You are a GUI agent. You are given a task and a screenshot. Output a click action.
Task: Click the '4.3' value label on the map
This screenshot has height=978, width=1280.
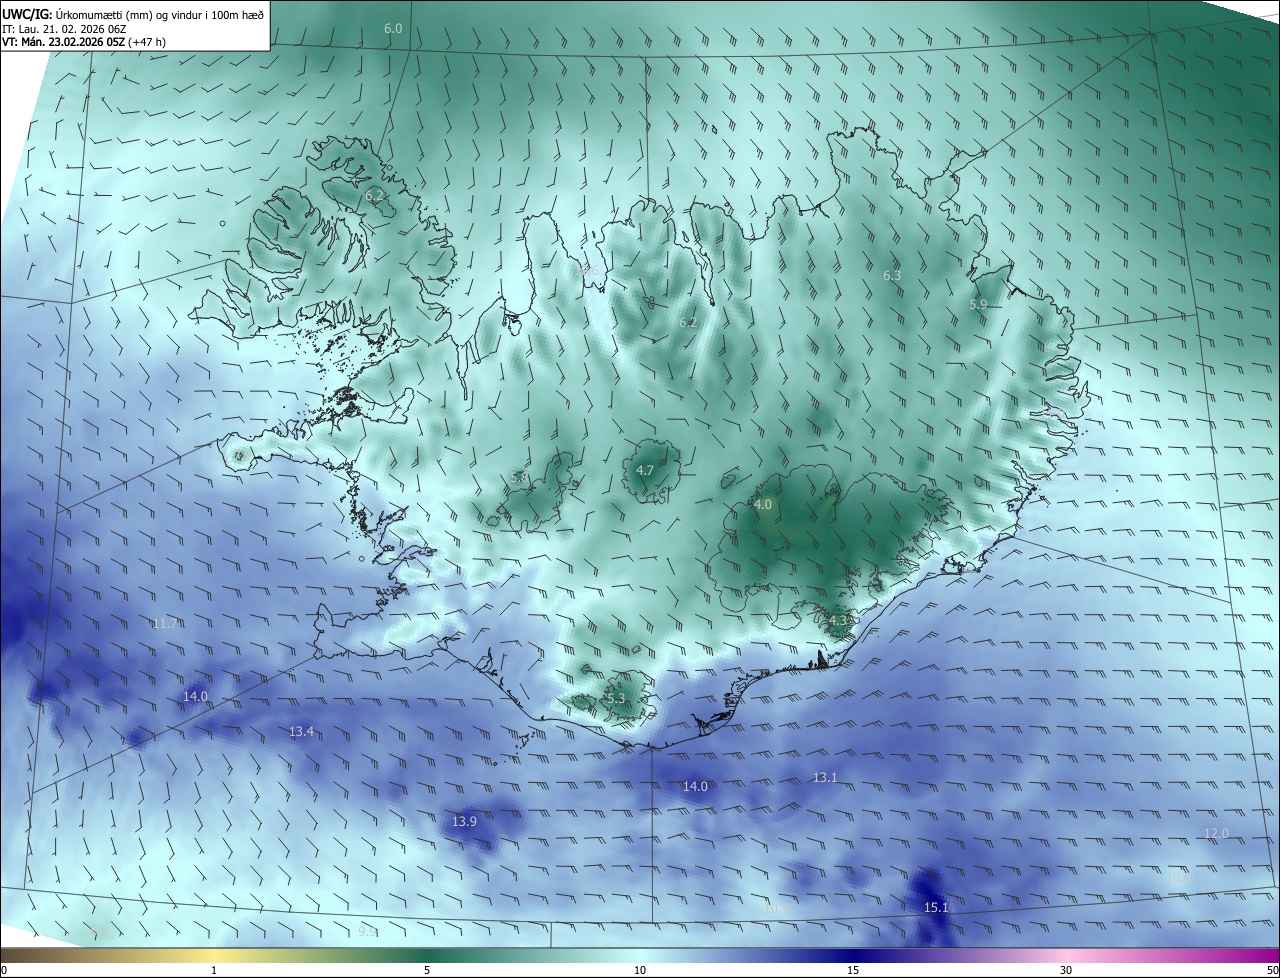click(837, 620)
